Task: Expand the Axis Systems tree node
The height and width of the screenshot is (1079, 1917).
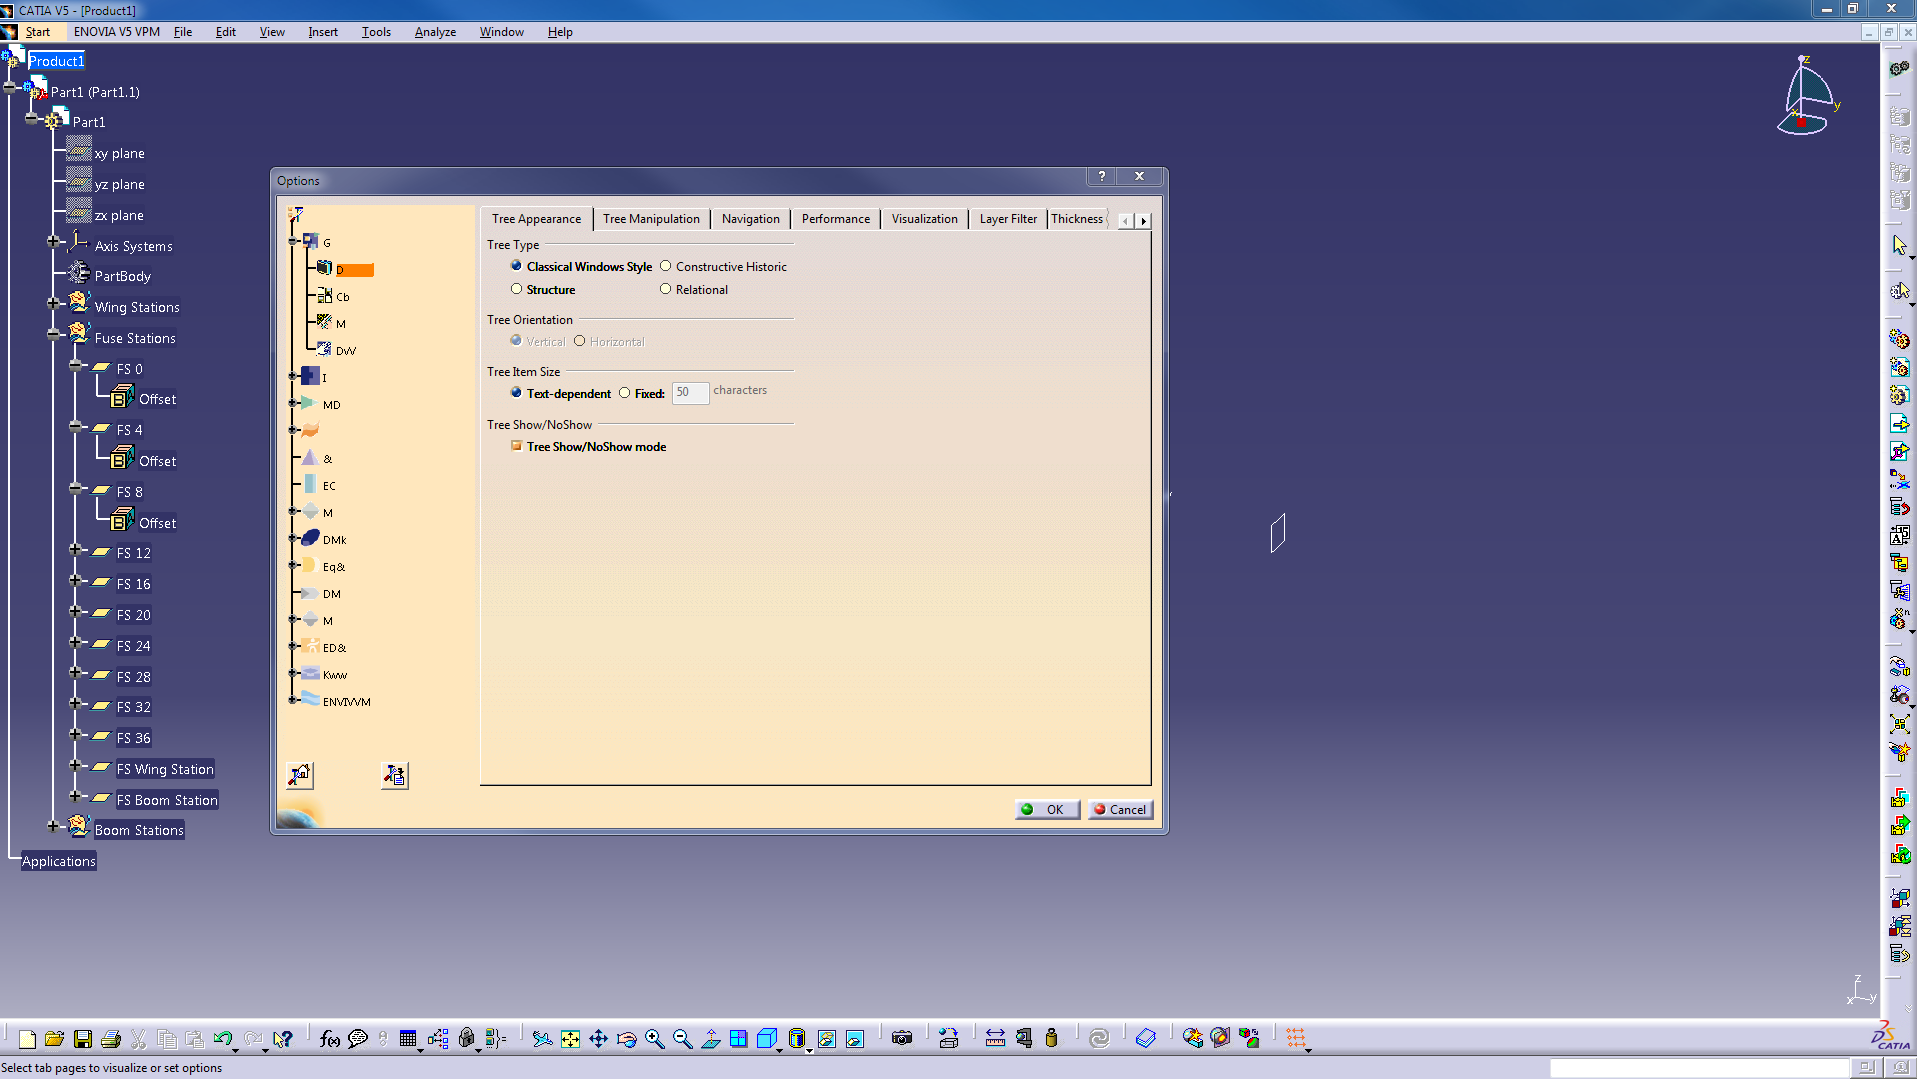Action: (54, 242)
